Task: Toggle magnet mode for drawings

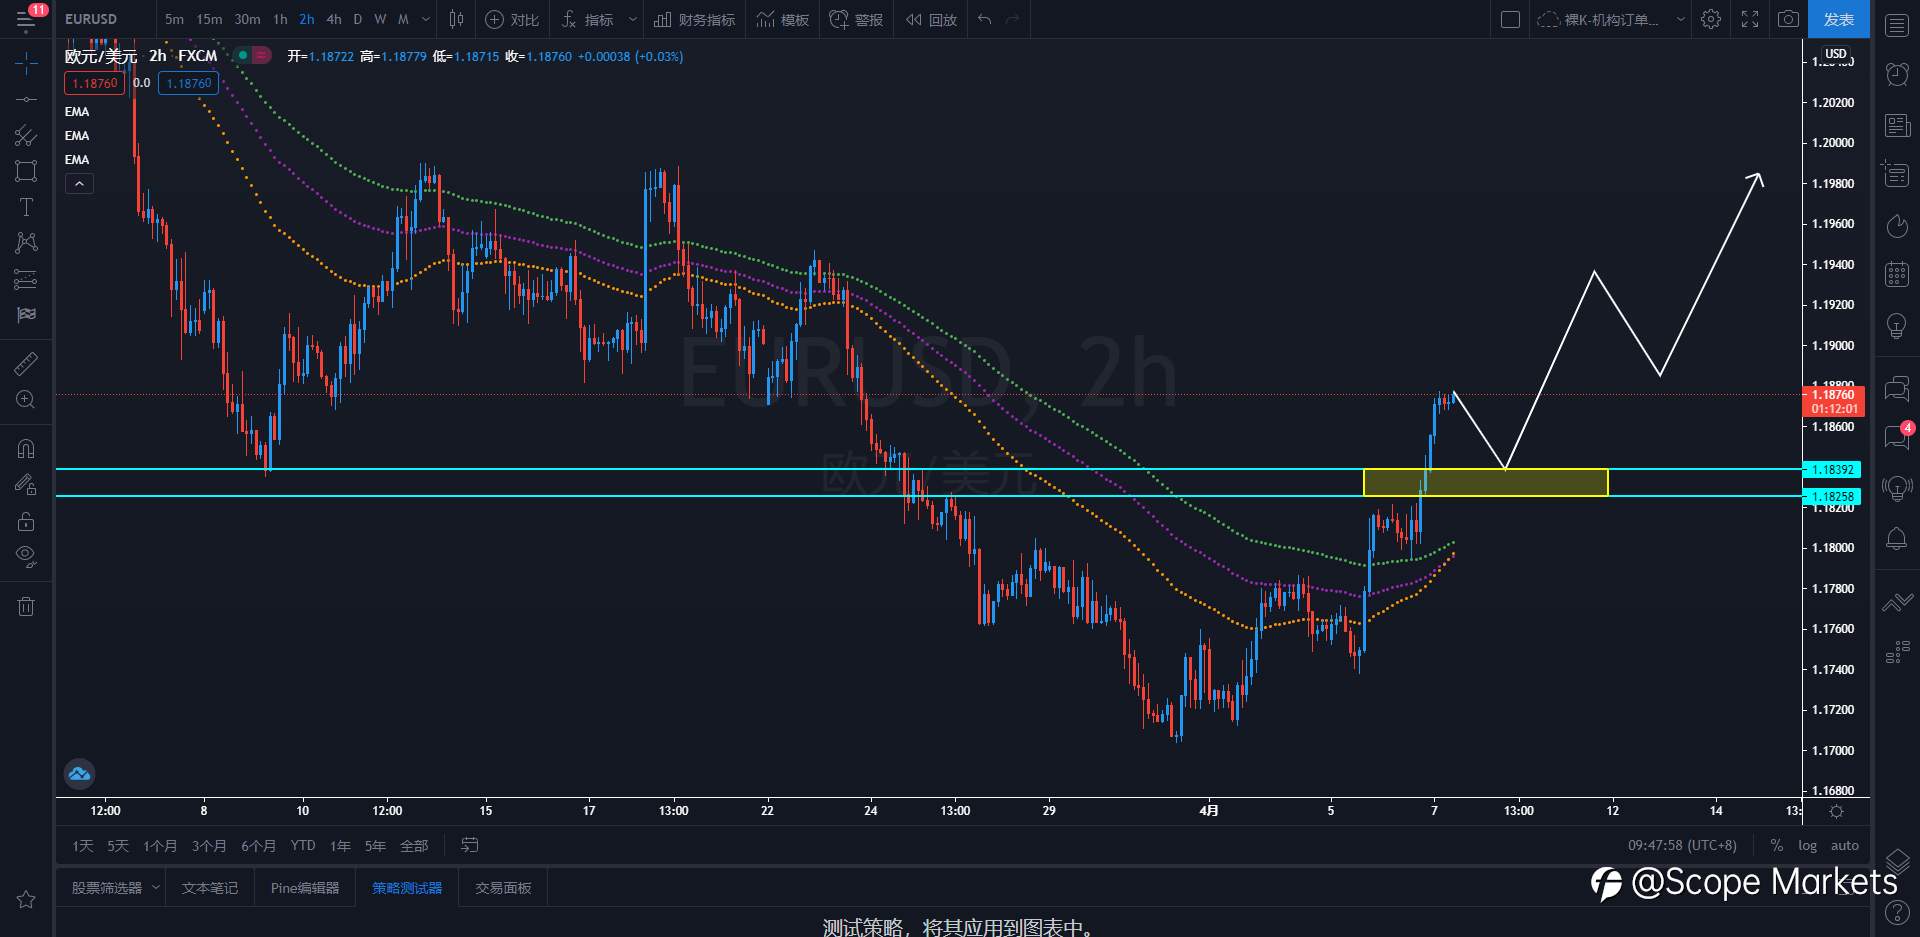Action: [26, 448]
